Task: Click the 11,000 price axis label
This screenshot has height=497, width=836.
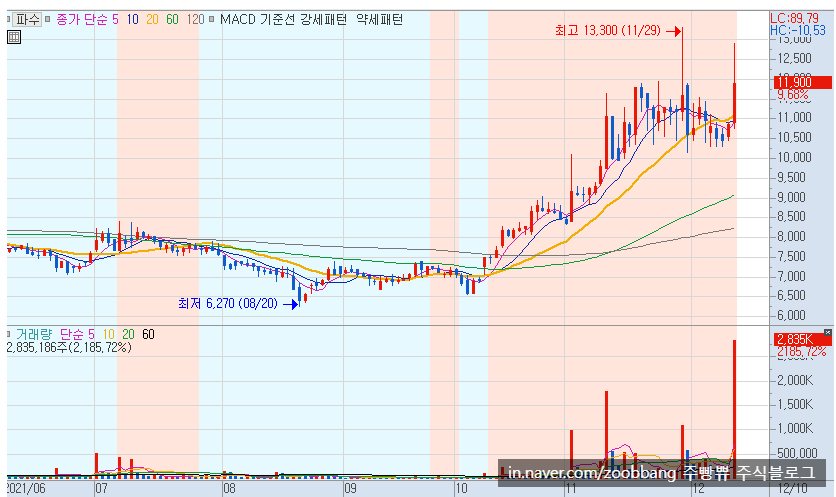Action: pos(794,117)
